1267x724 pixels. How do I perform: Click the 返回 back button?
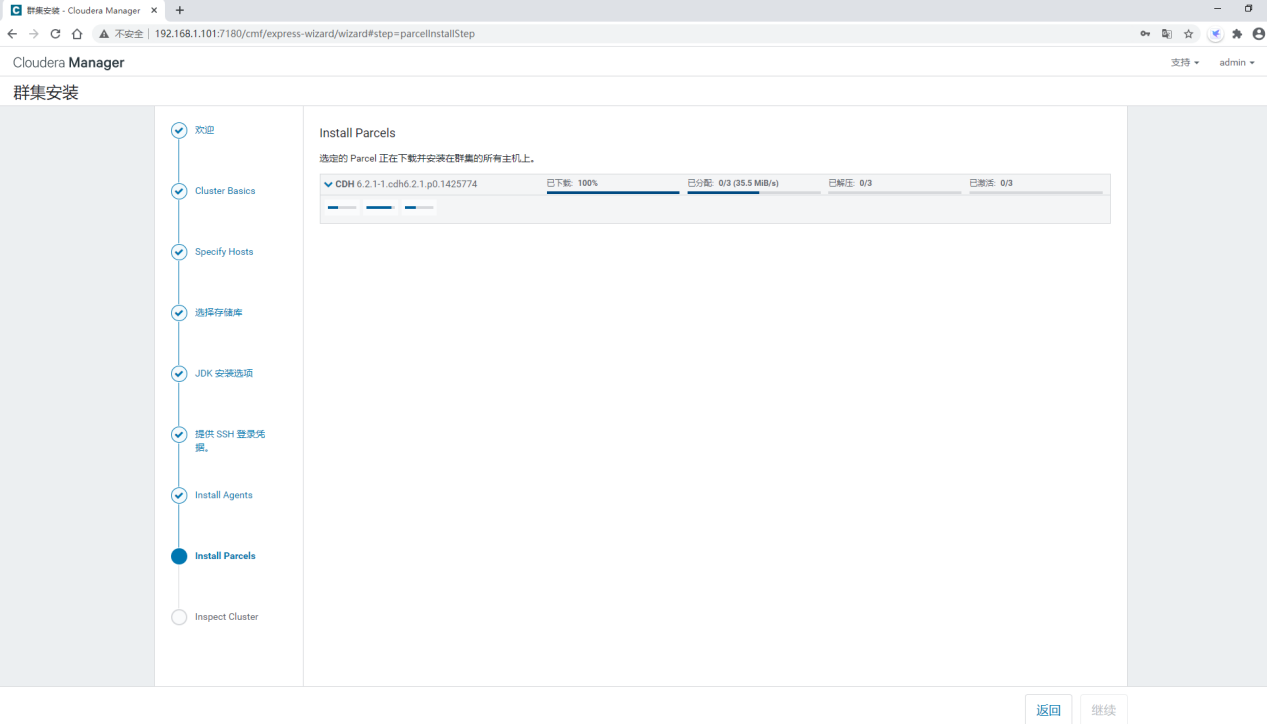pos(1049,710)
